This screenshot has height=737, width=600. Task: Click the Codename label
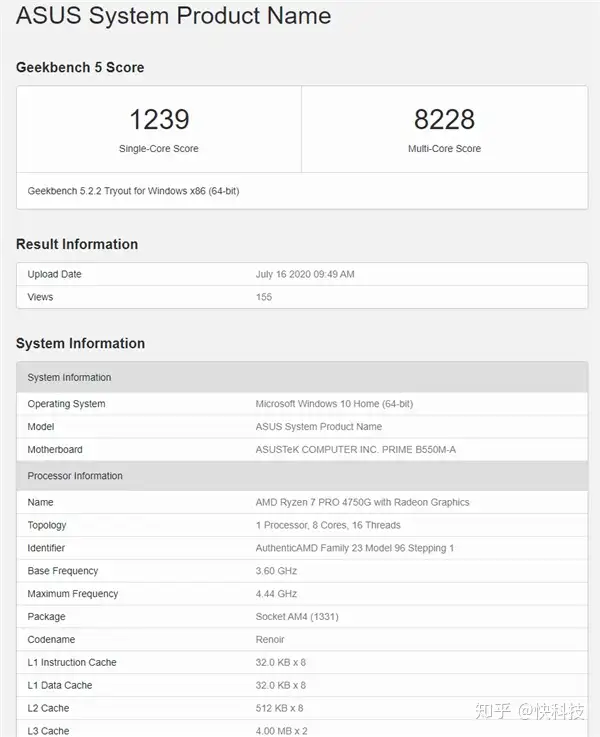tap(51, 640)
